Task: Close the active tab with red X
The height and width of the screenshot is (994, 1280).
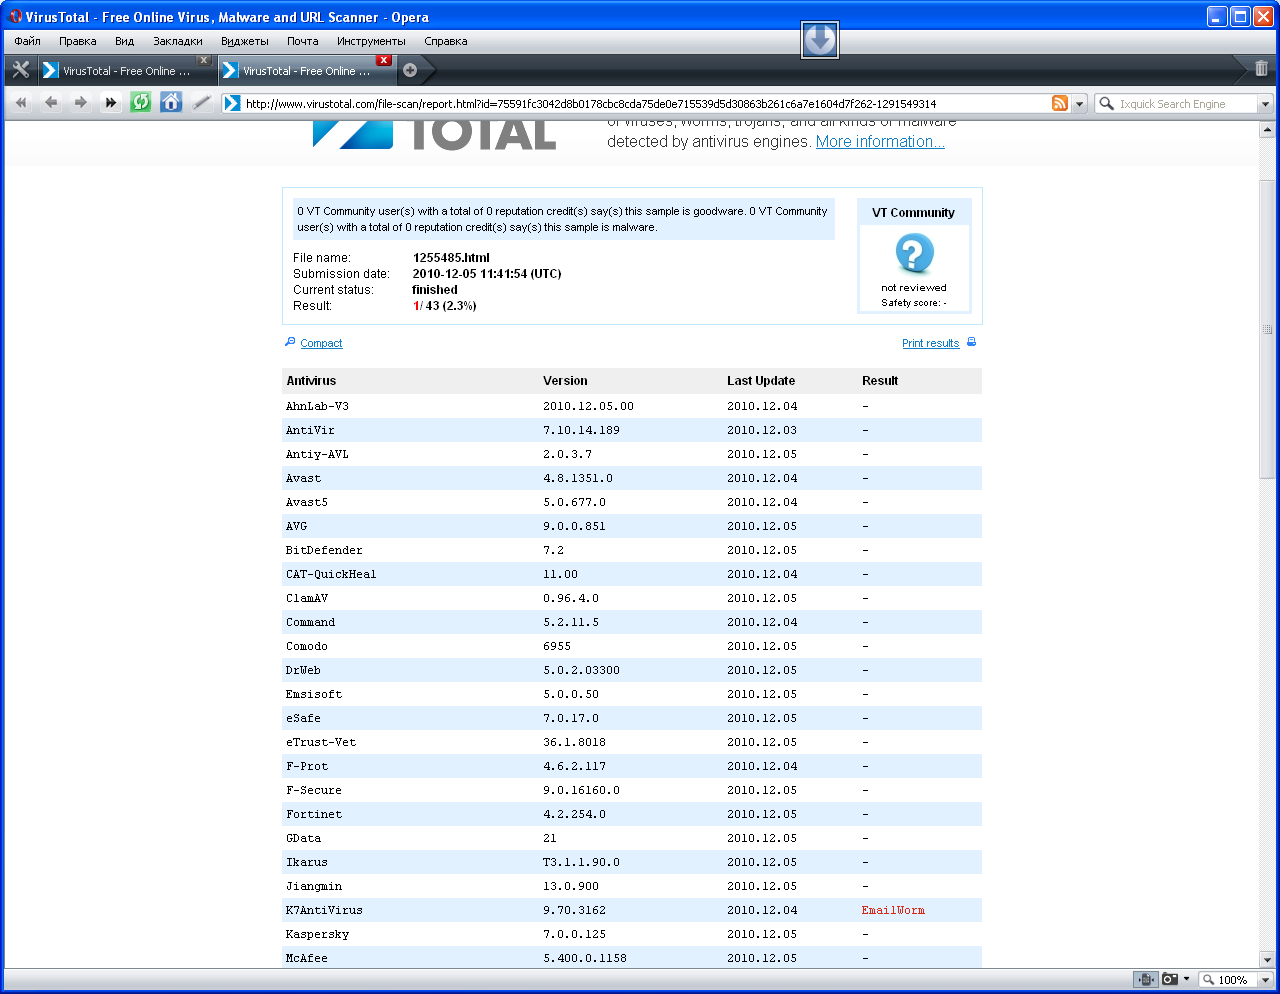Action: click(x=383, y=60)
